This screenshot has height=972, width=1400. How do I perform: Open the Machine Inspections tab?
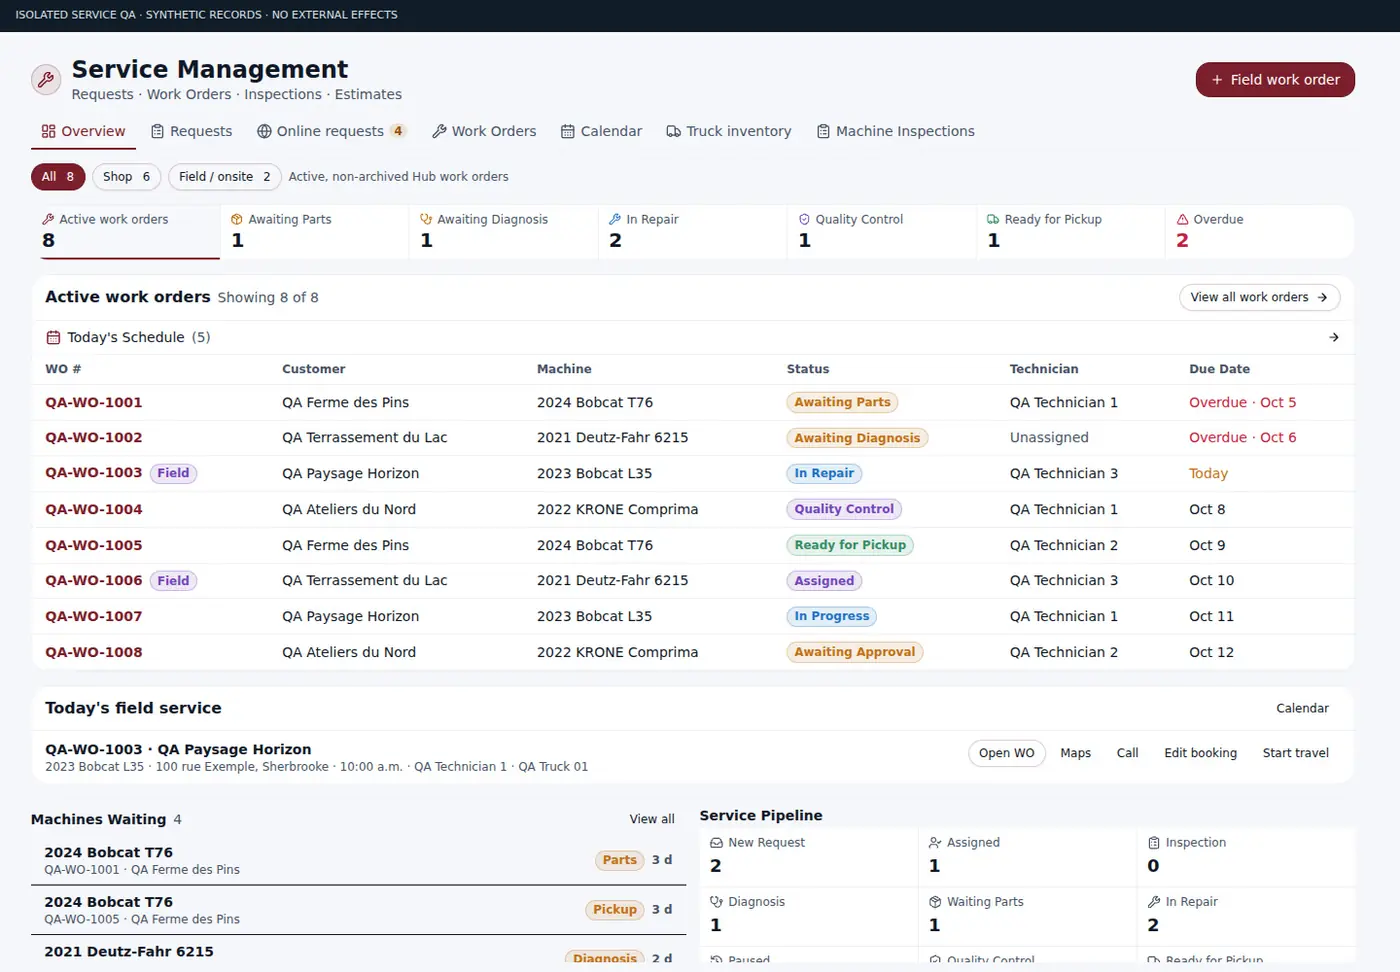[895, 131]
